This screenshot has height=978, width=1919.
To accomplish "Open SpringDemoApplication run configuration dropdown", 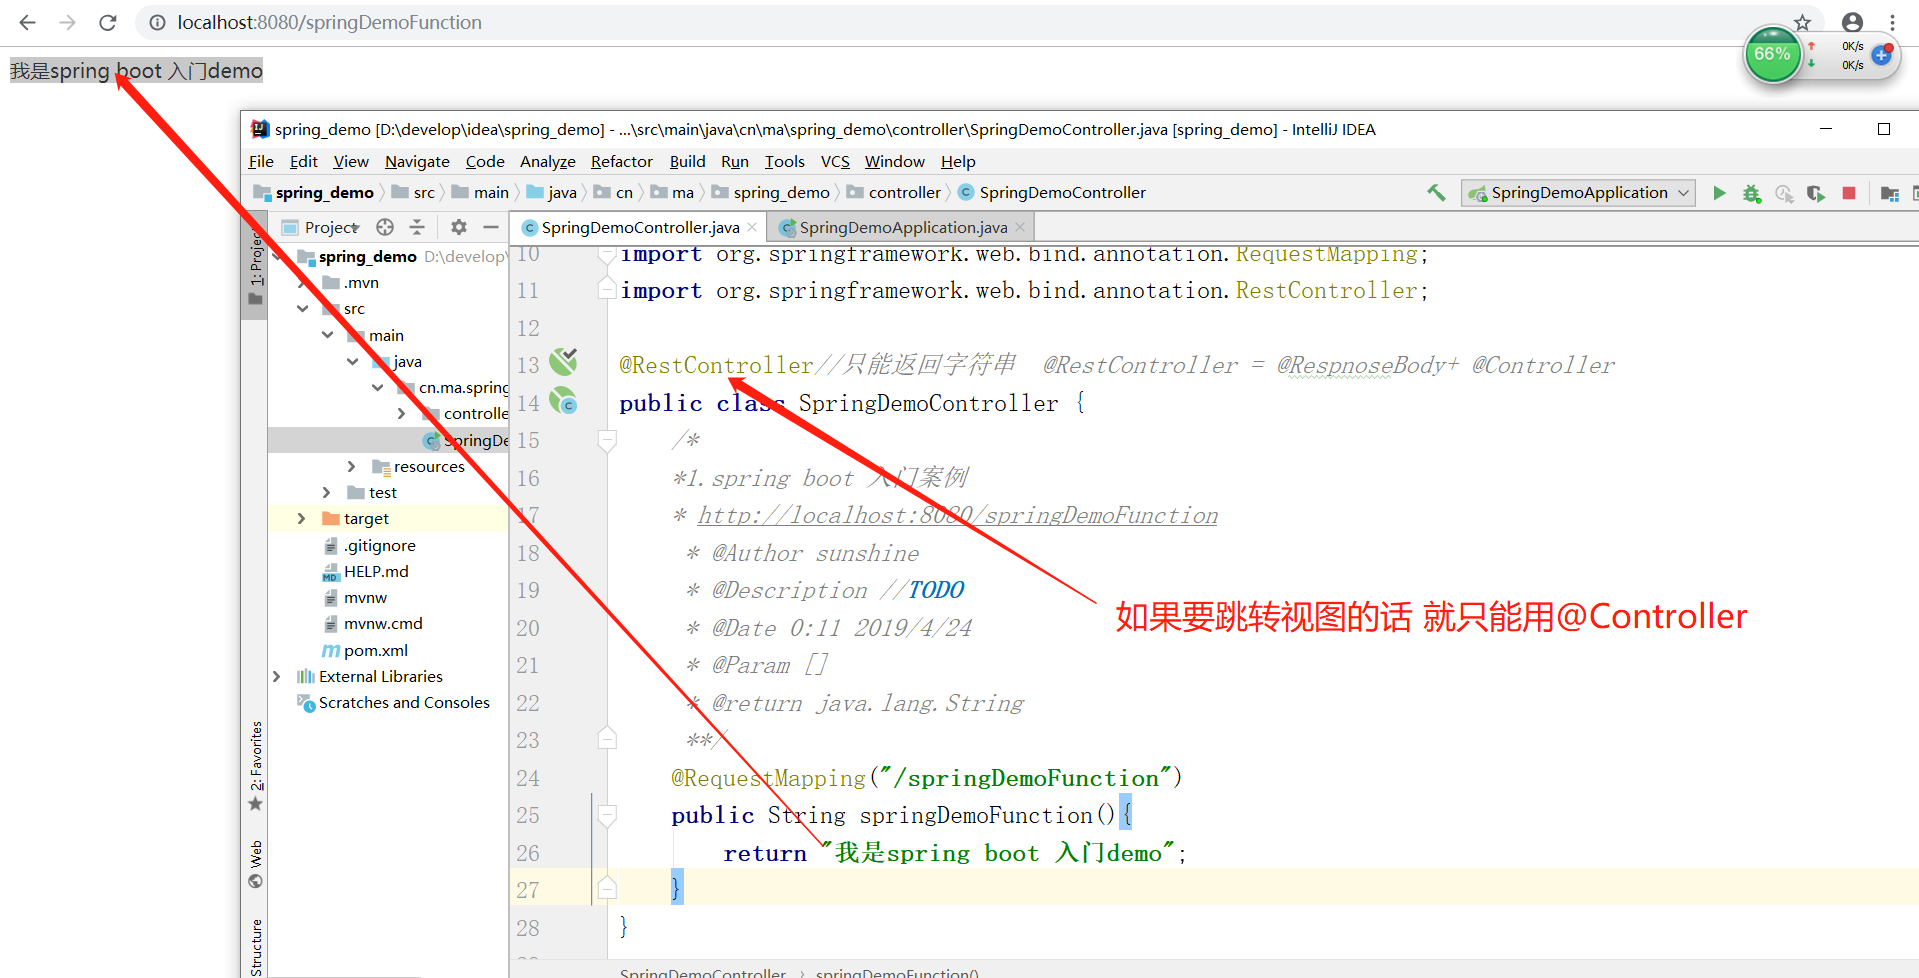I will 1578,193.
